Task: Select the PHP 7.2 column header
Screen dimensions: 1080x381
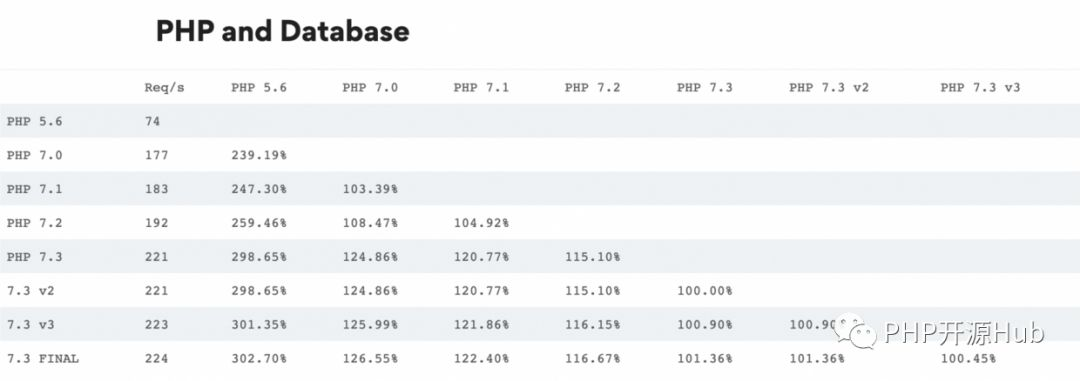Action: (x=592, y=87)
